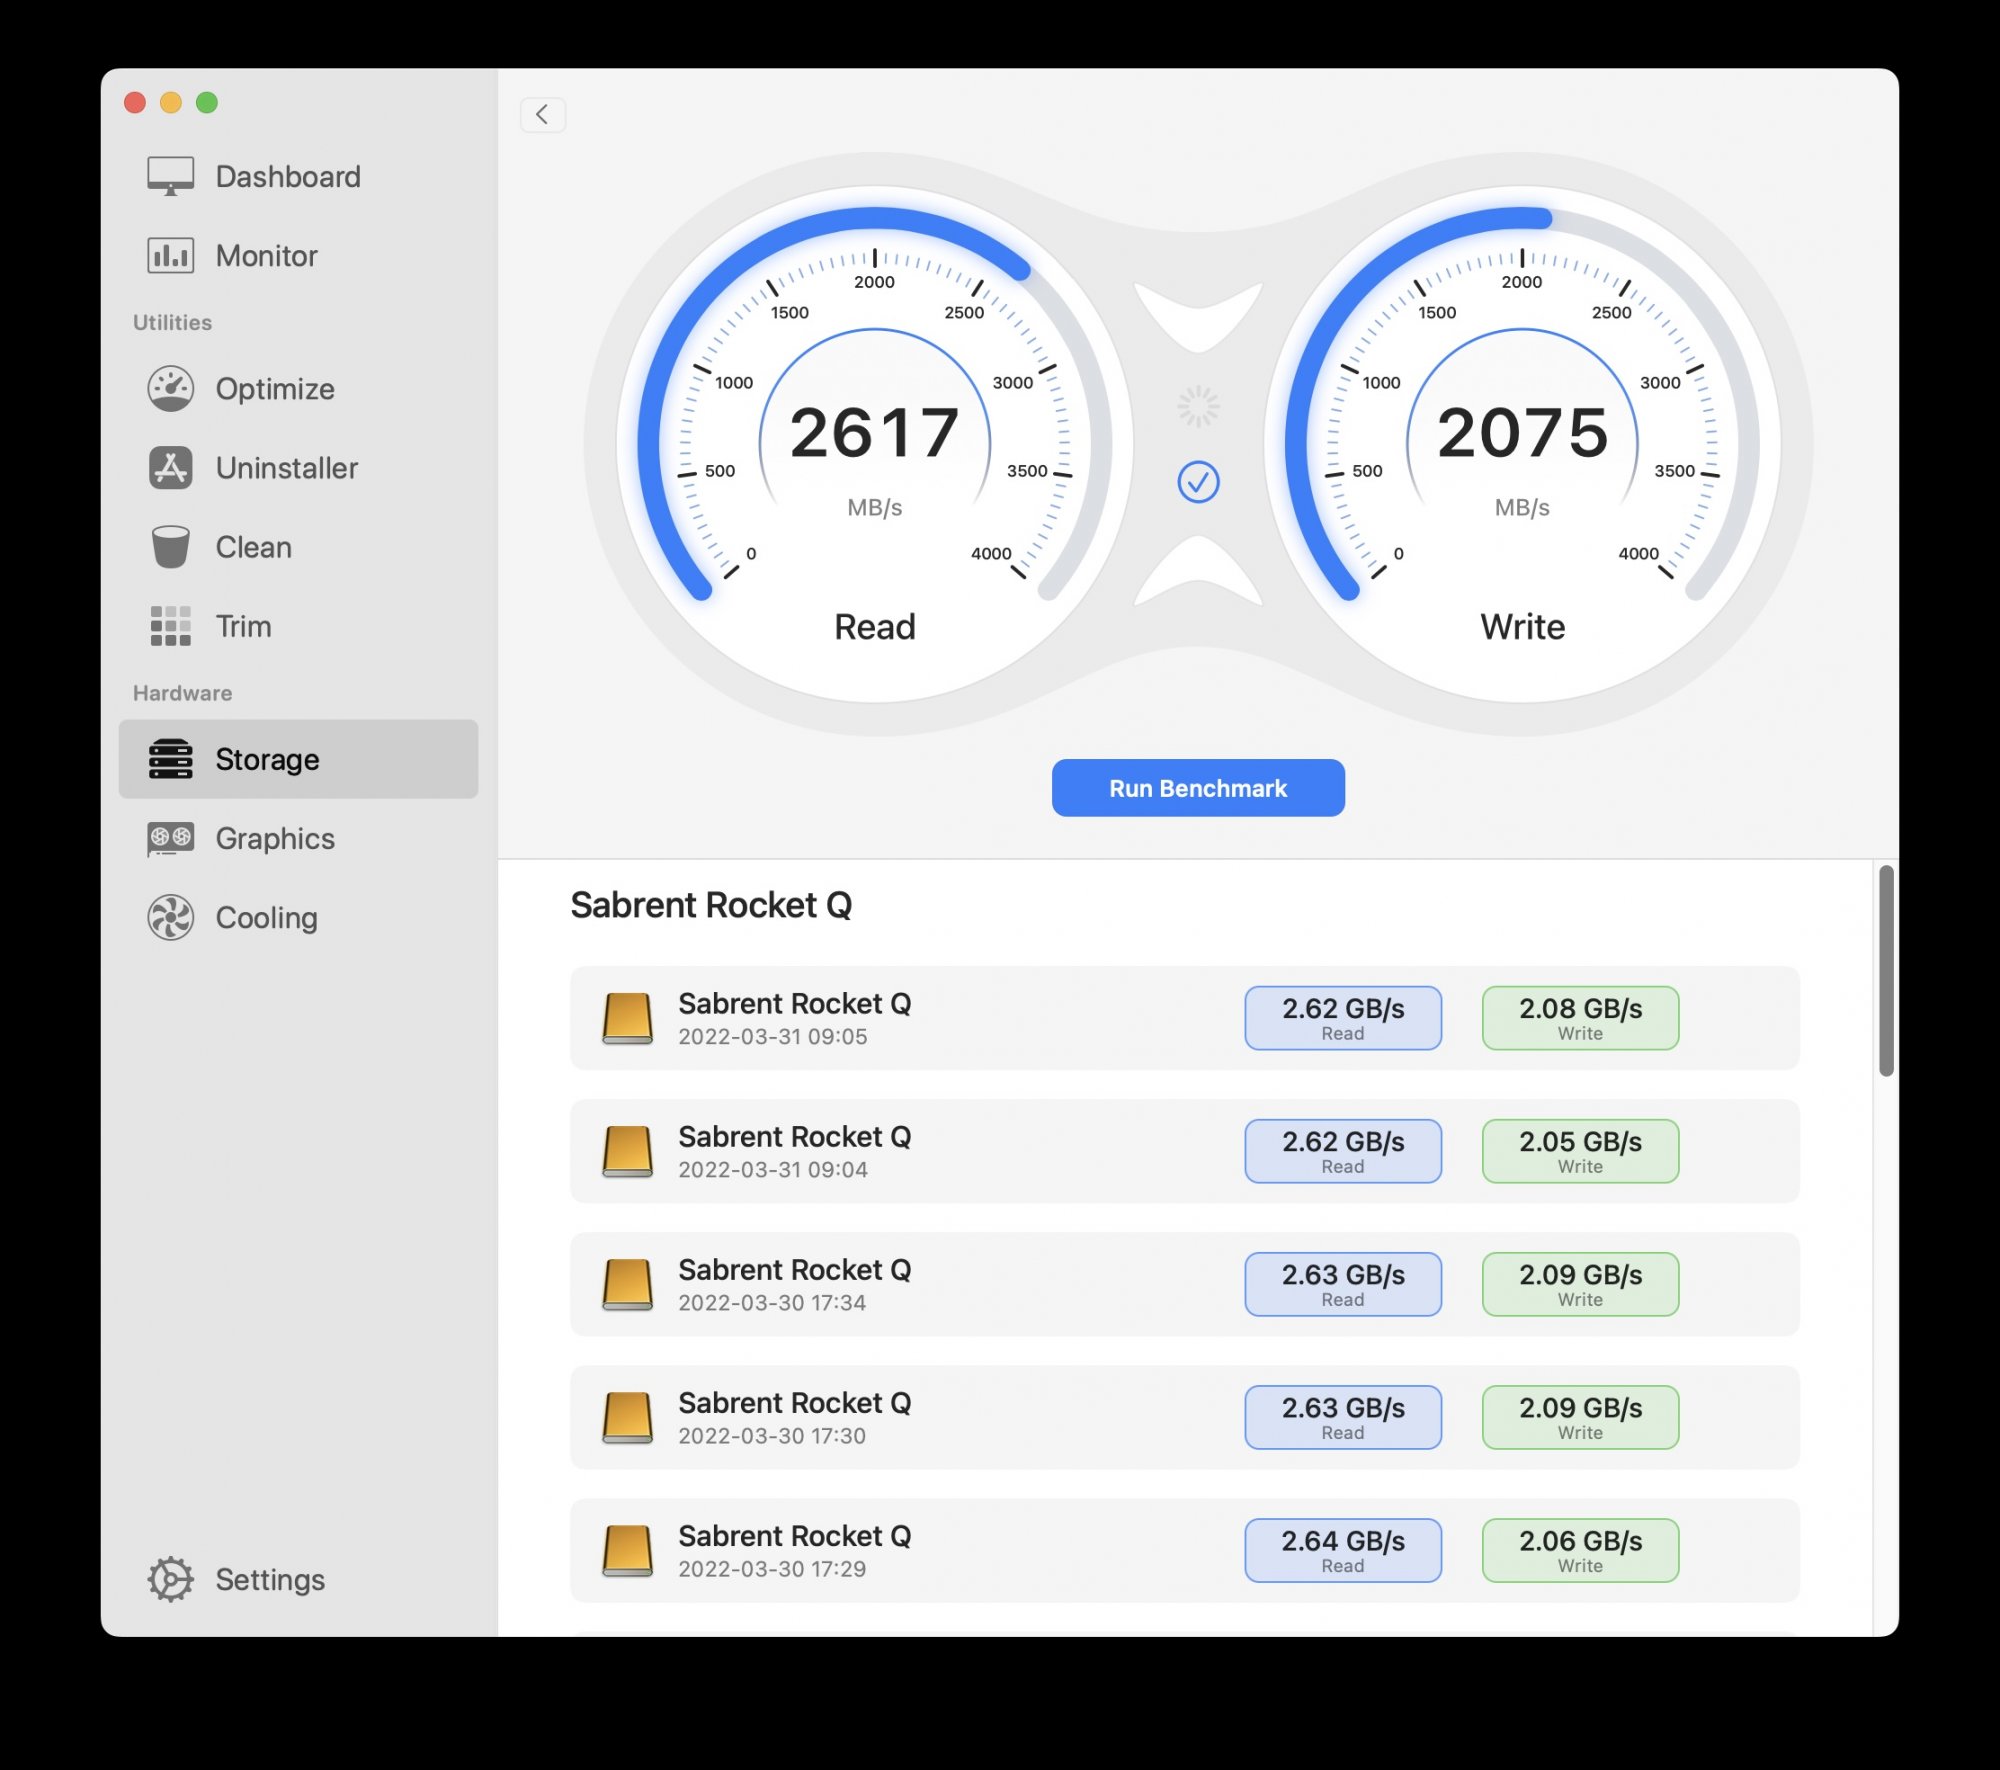The image size is (2000, 1770).
Task: Click the drive icon of 17:29 result
Action: point(627,1550)
